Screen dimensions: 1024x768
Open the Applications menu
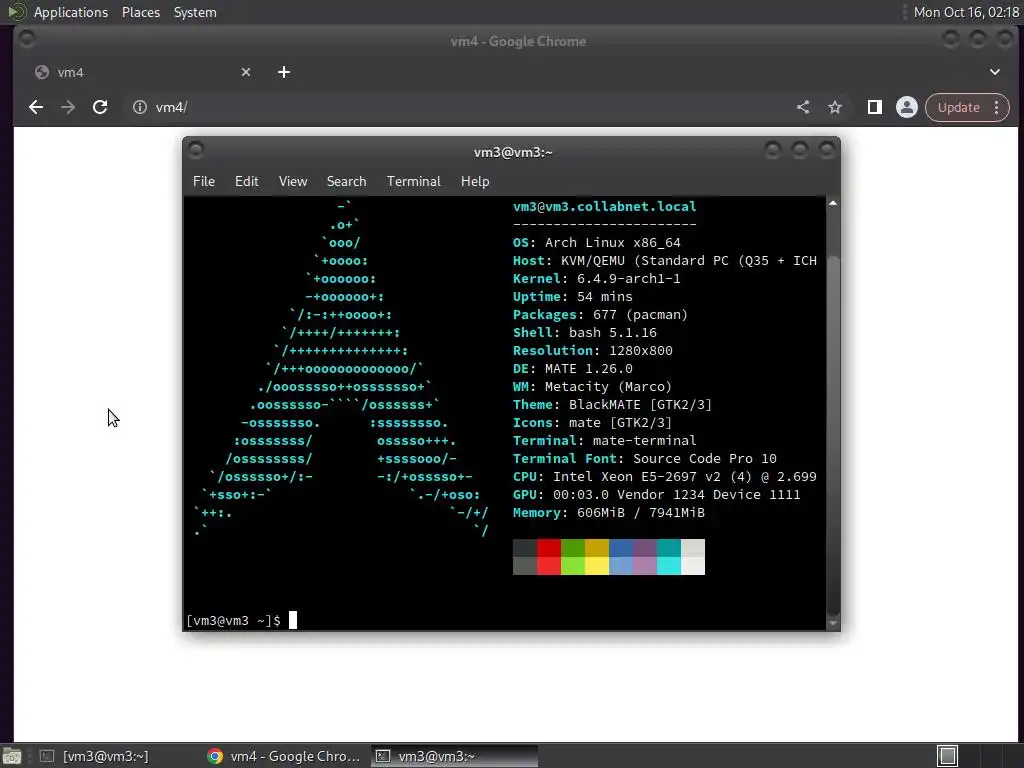(x=71, y=12)
